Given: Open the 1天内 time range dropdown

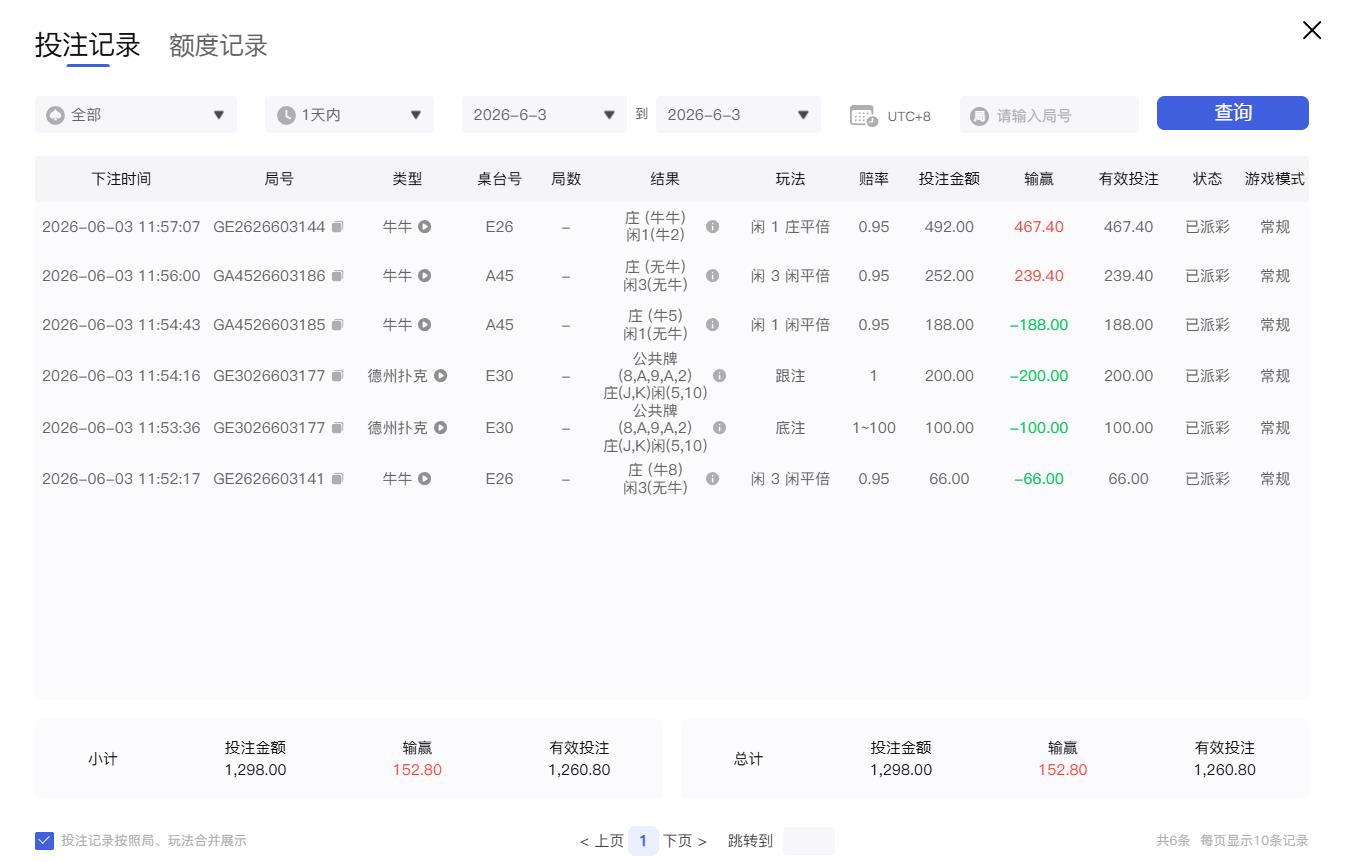Looking at the screenshot, I should [350, 115].
